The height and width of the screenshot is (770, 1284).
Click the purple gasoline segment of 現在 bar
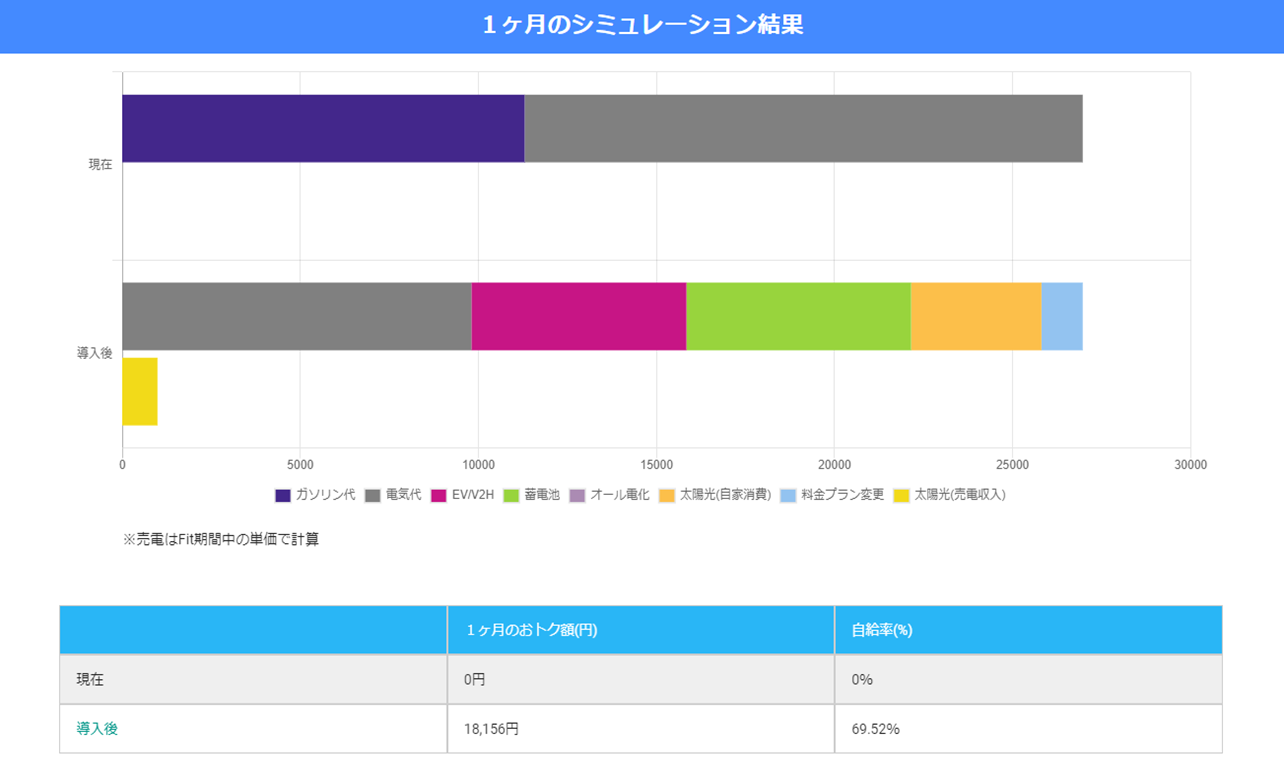point(323,128)
